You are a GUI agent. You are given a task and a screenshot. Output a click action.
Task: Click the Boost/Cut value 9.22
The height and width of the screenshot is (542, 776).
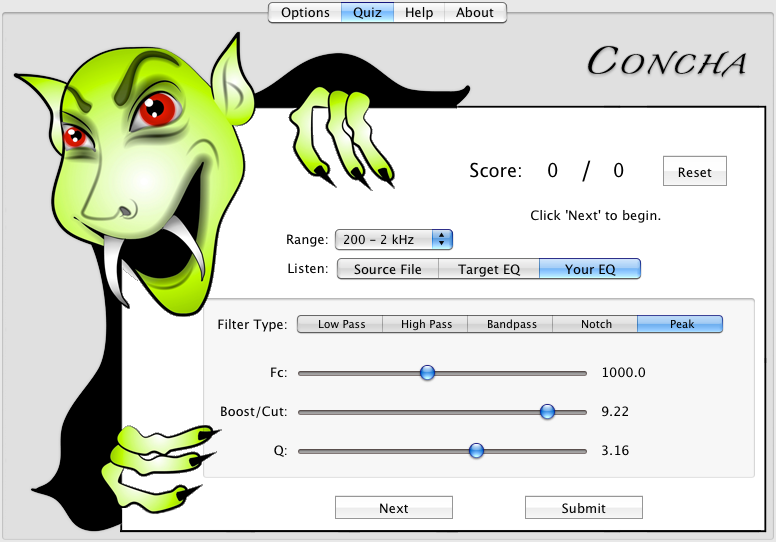[x=615, y=411]
